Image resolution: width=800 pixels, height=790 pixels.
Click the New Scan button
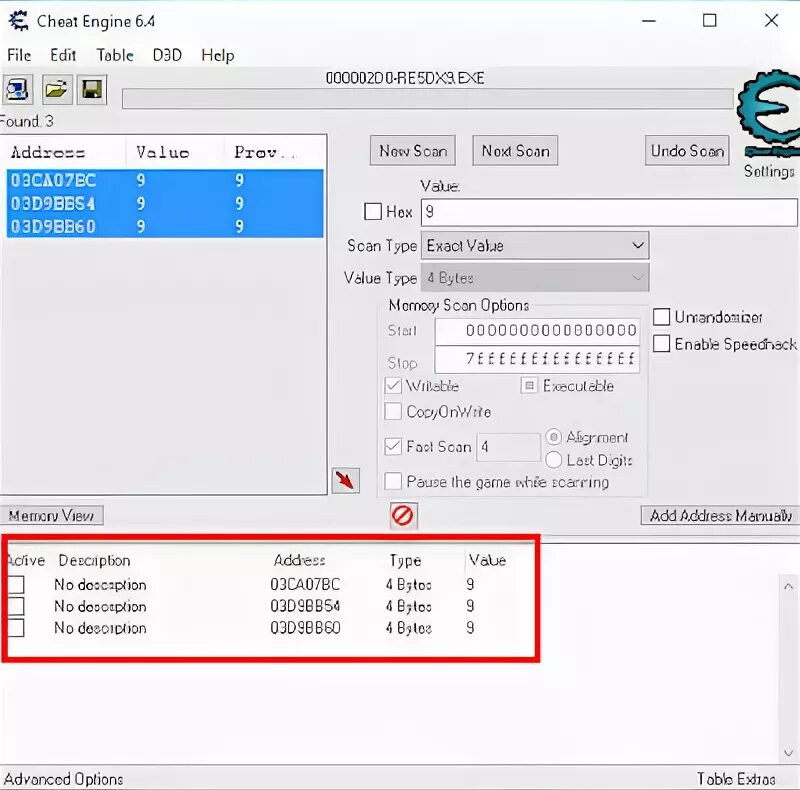pyautogui.click(x=413, y=151)
